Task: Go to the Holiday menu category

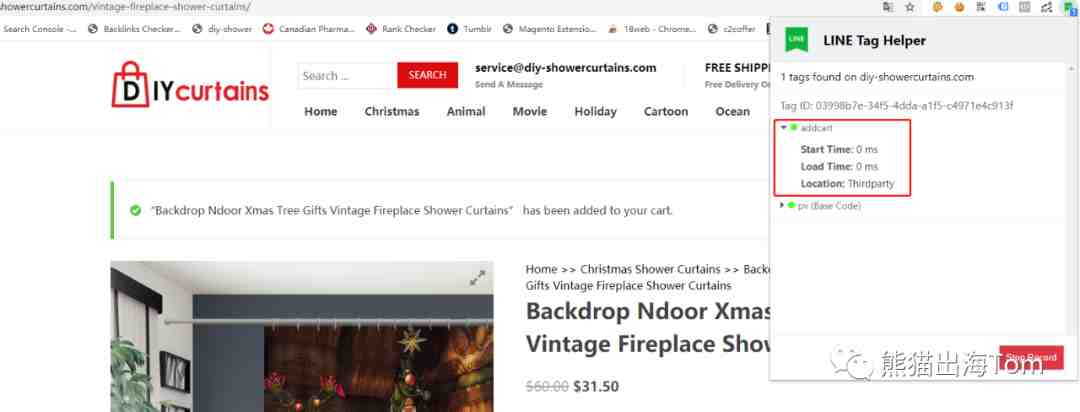Action: tap(596, 112)
